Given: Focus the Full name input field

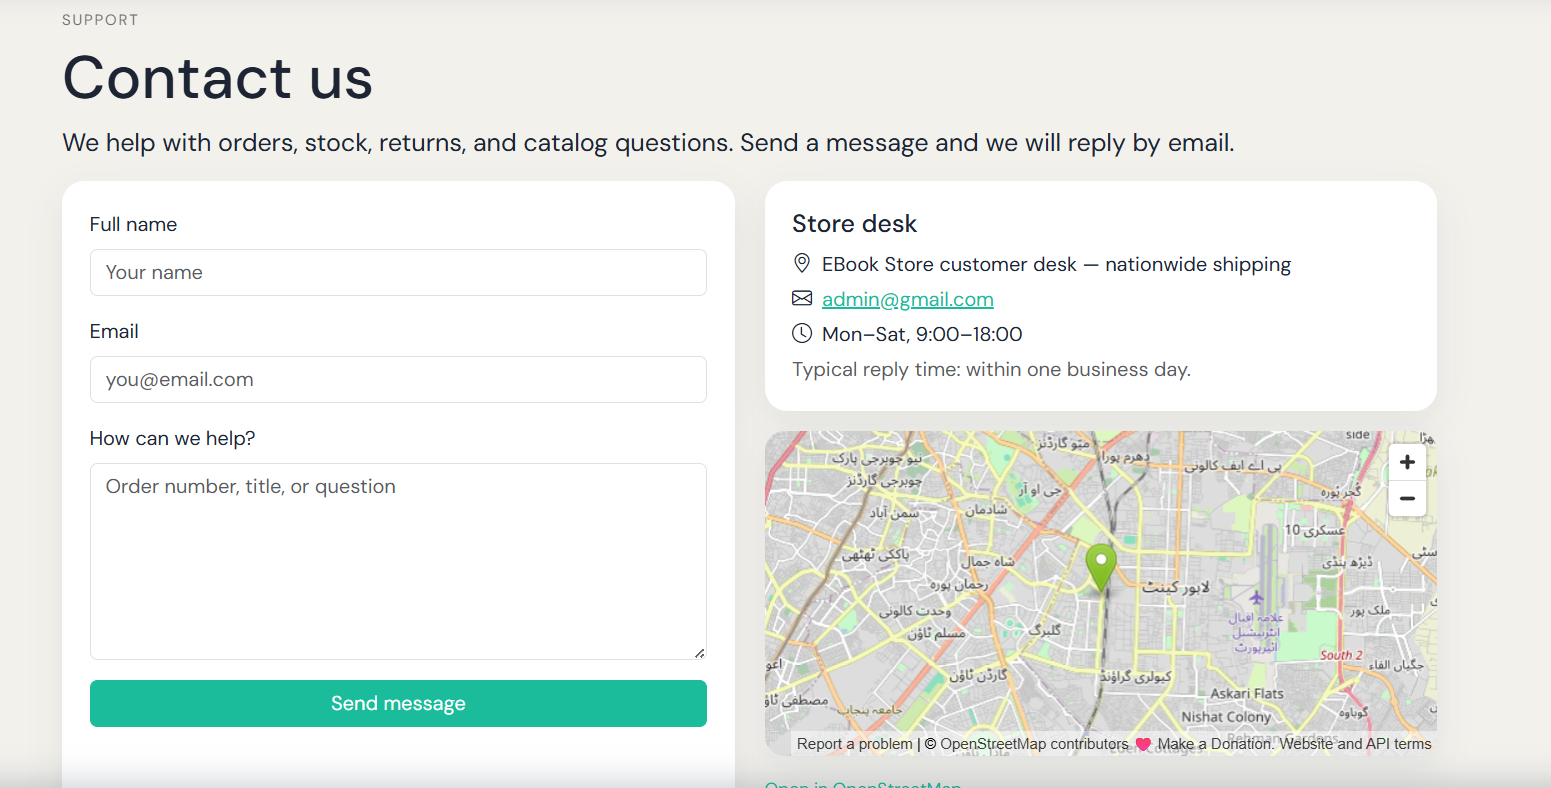Looking at the screenshot, I should (398, 272).
